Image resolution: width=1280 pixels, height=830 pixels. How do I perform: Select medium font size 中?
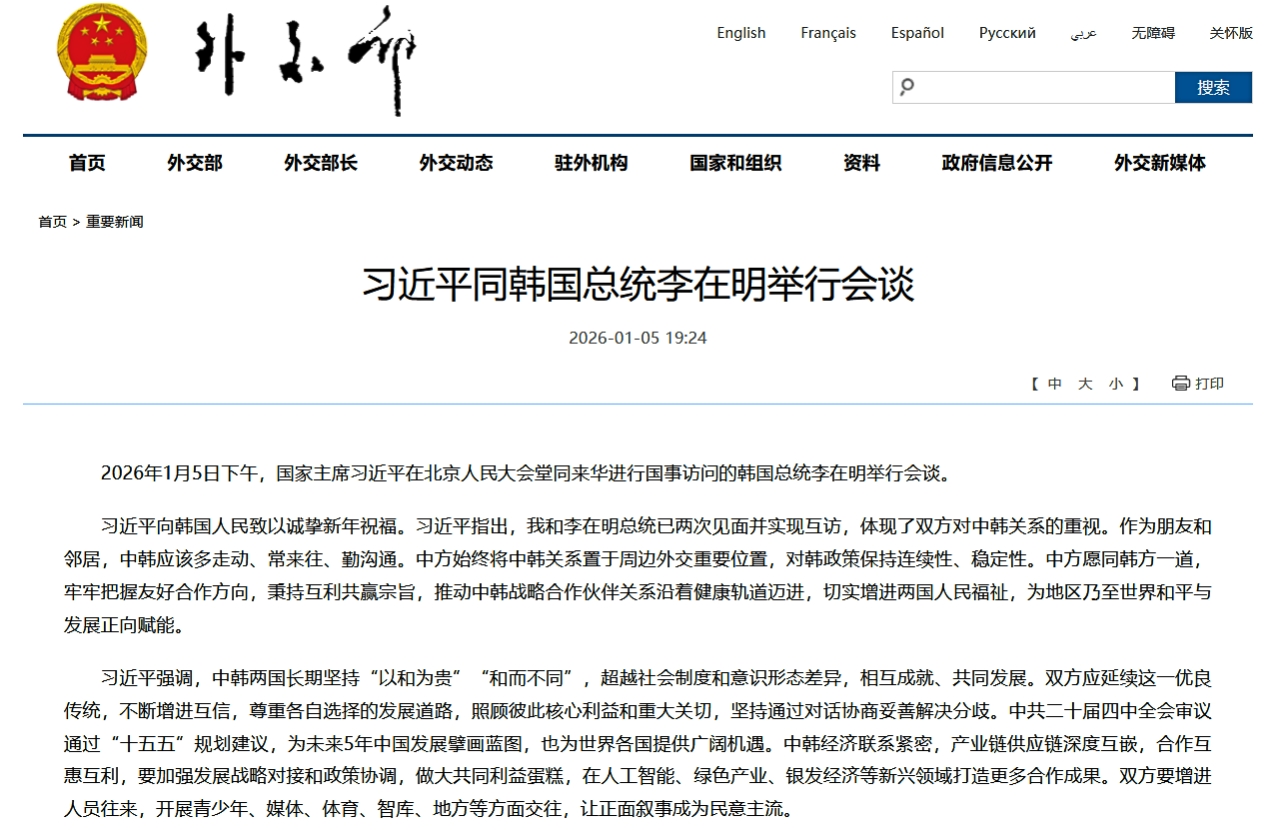[1055, 384]
